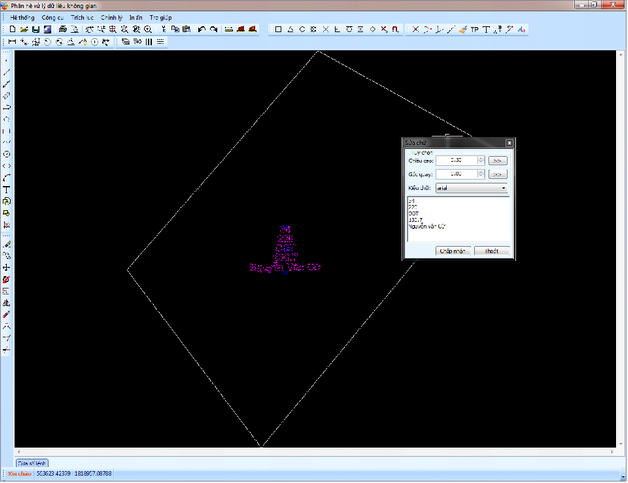Image resolution: width=628 pixels, height=483 pixels.
Task: Click the Chiều cao value spinner arrows
Action: tap(481, 161)
